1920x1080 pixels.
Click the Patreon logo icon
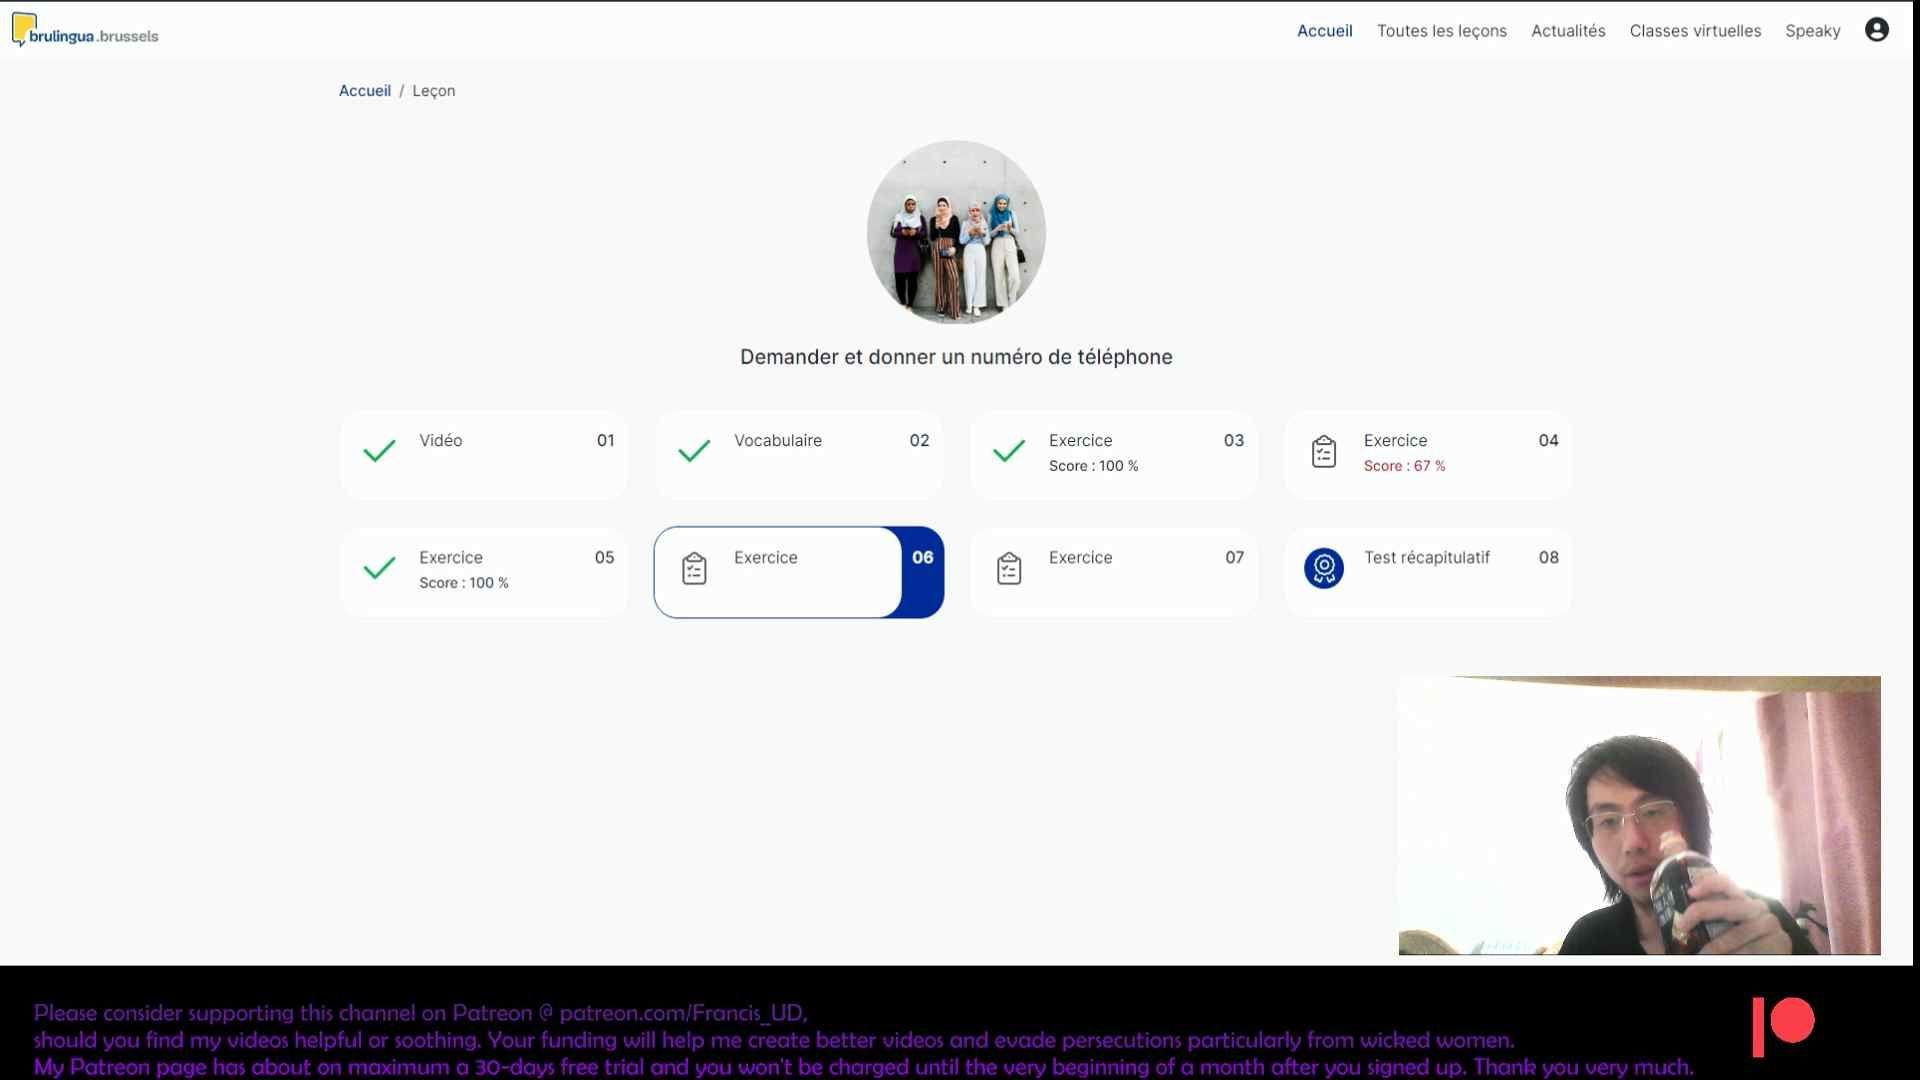pyautogui.click(x=1783, y=1026)
